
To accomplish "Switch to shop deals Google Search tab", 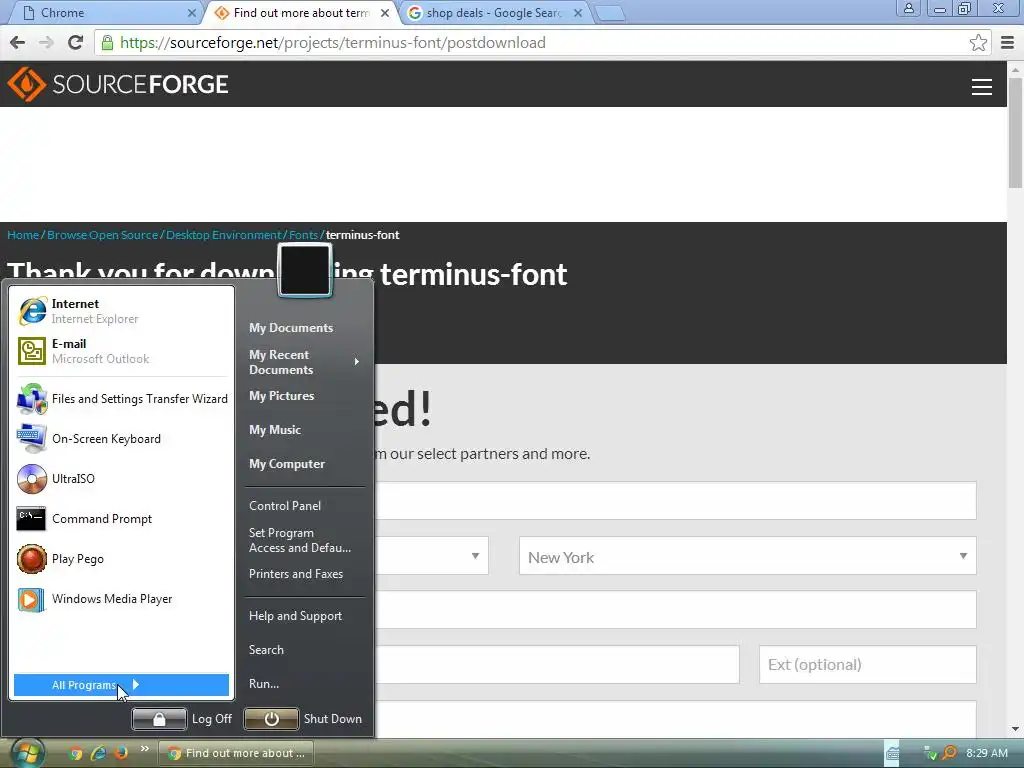I will click(494, 13).
